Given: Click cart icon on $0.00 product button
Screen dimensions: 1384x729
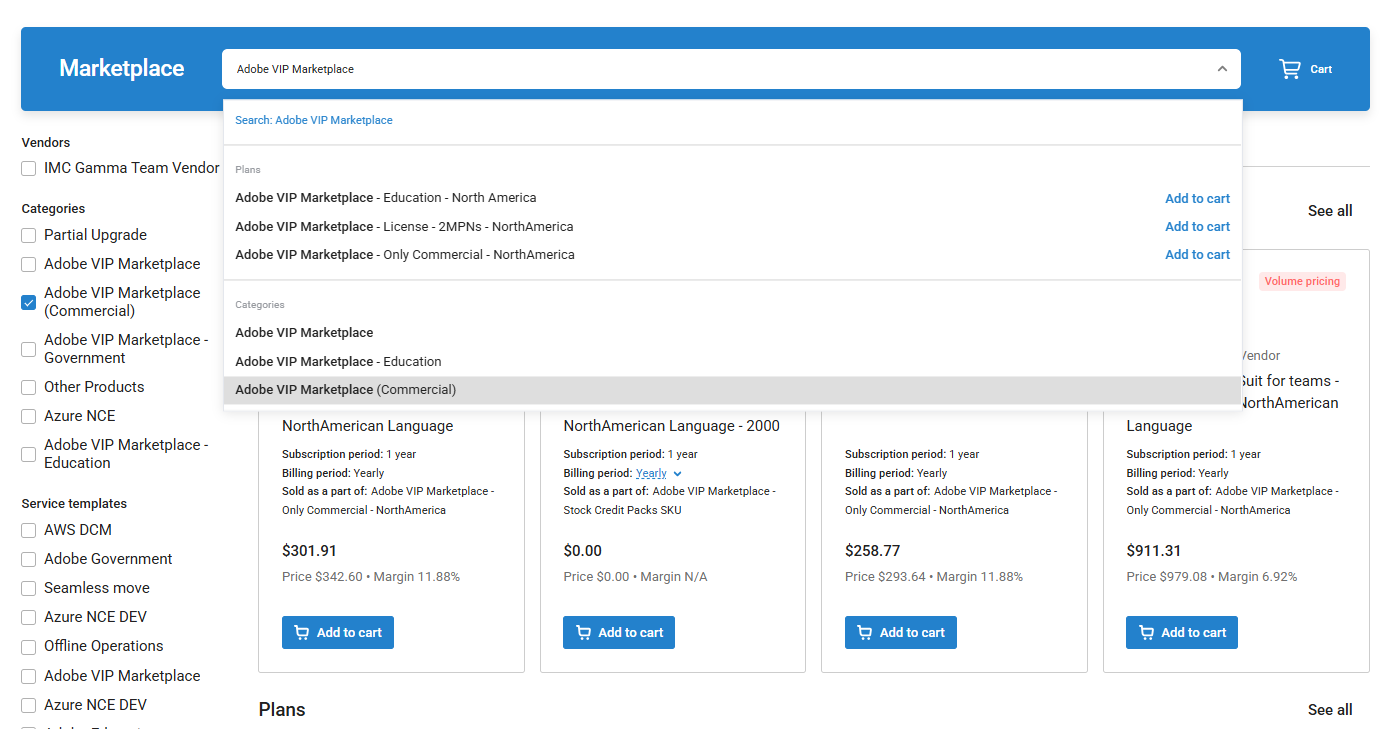Looking at the screenshot, I should (x=583, y=632).
